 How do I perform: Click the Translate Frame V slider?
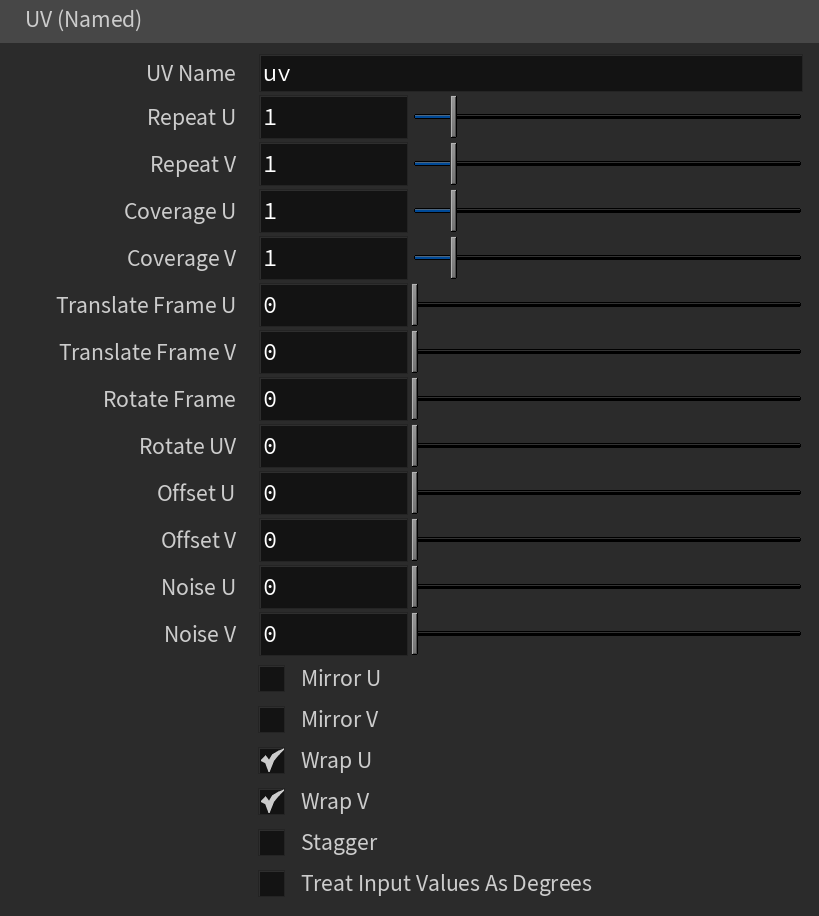608,352
